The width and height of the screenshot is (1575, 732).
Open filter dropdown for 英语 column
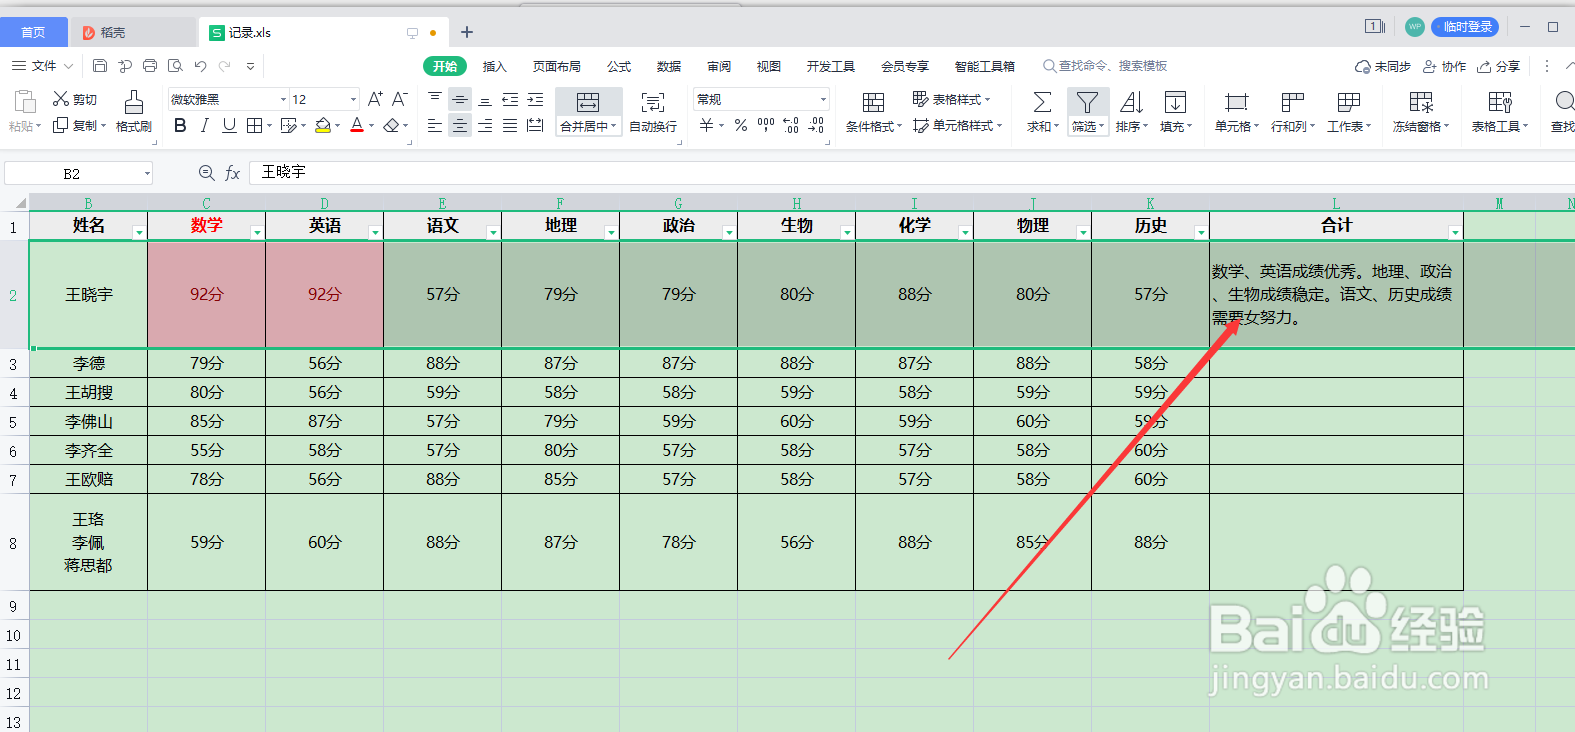tap(375, 232)
